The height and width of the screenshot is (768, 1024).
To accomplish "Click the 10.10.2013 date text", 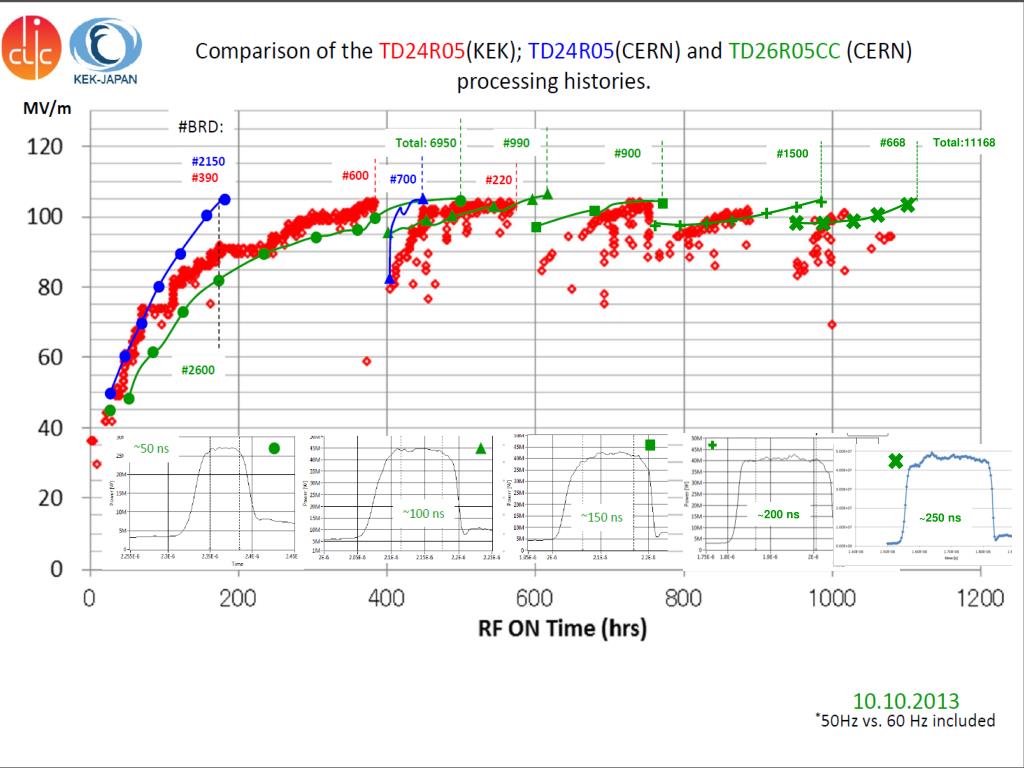I will pyautogui.click(x=906, y=701).
